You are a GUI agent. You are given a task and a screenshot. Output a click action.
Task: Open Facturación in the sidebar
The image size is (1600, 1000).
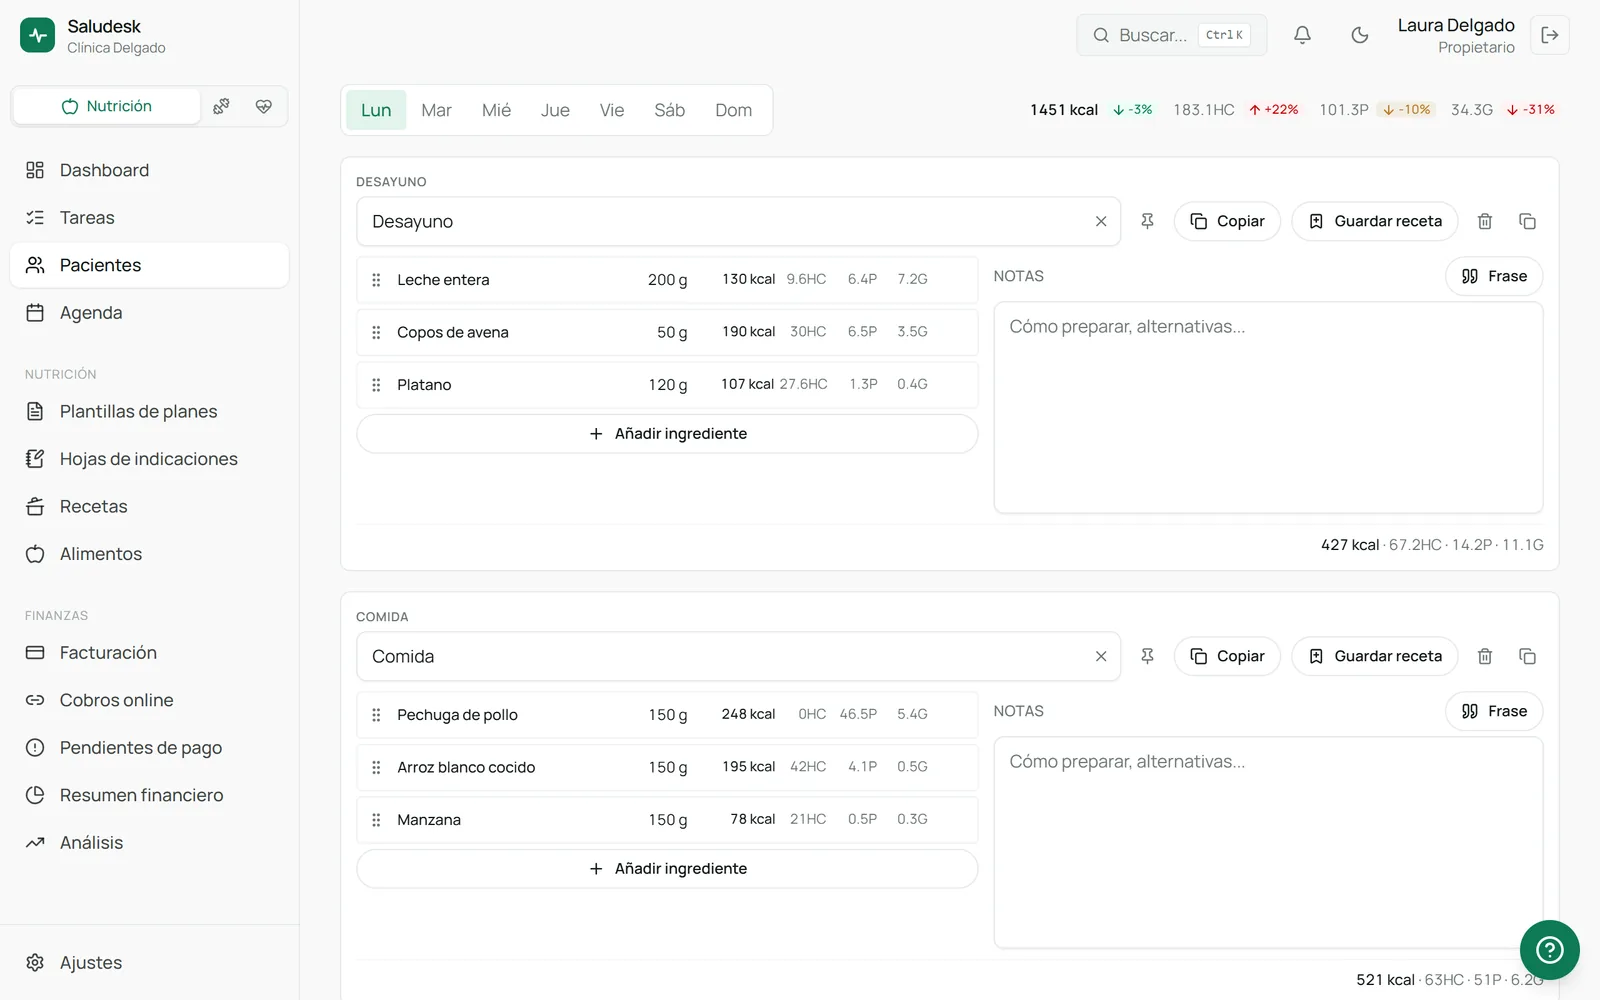point(149,652)
